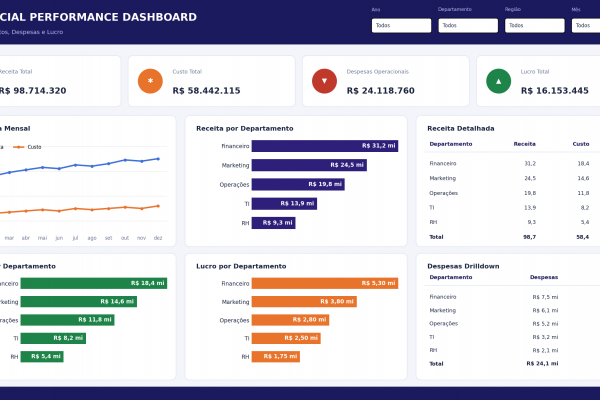Select the green bar R$ 5,4 mi
Viewport: 600px width, 400px height.
pyautogui.click(x=42, y=357)
